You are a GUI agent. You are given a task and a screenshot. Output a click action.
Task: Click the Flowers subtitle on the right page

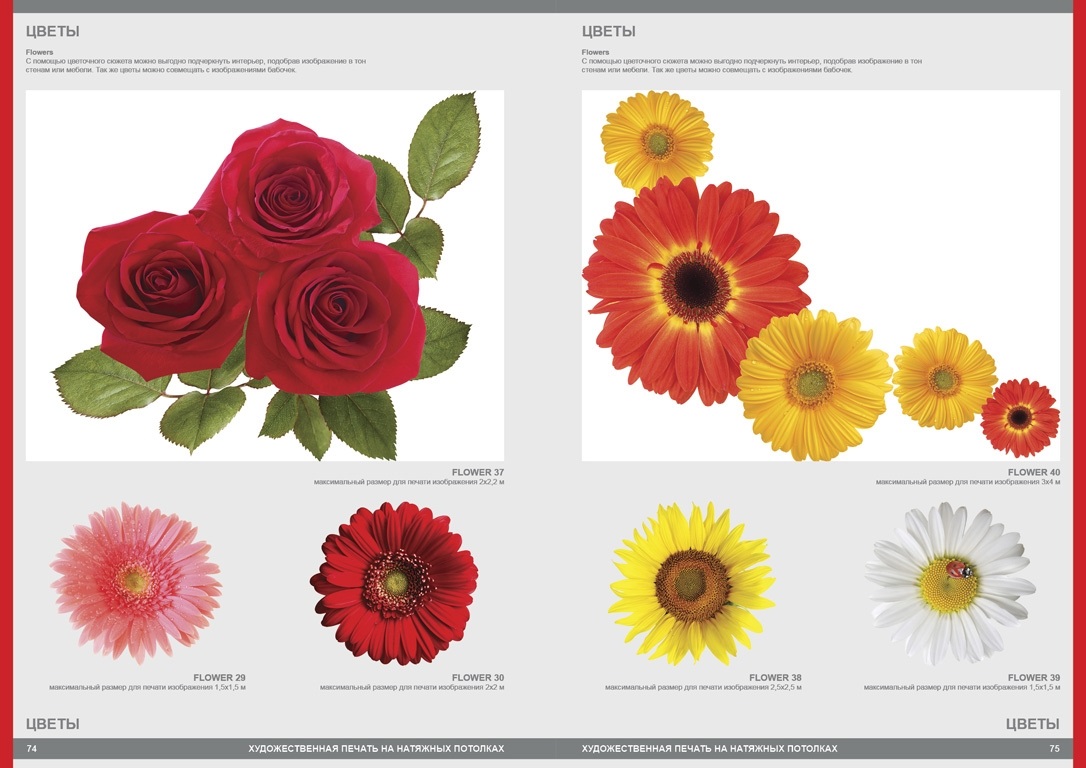coord(596,52)
